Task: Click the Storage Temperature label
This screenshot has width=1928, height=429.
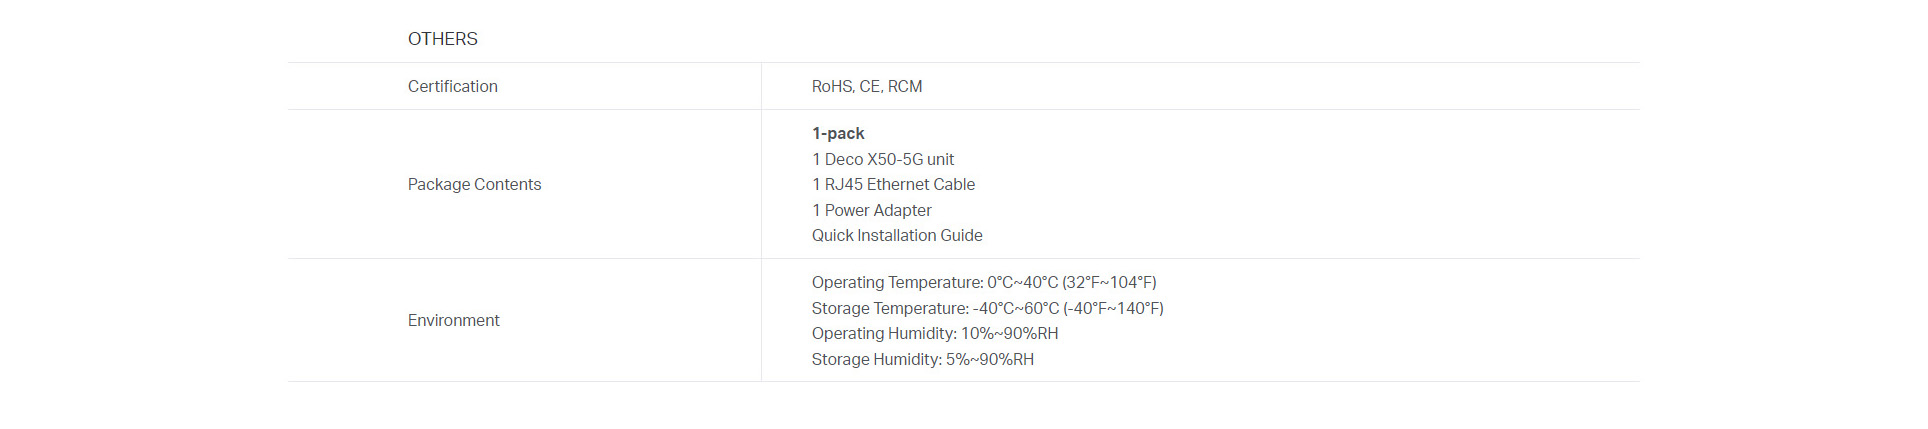Action: [890, 308]
